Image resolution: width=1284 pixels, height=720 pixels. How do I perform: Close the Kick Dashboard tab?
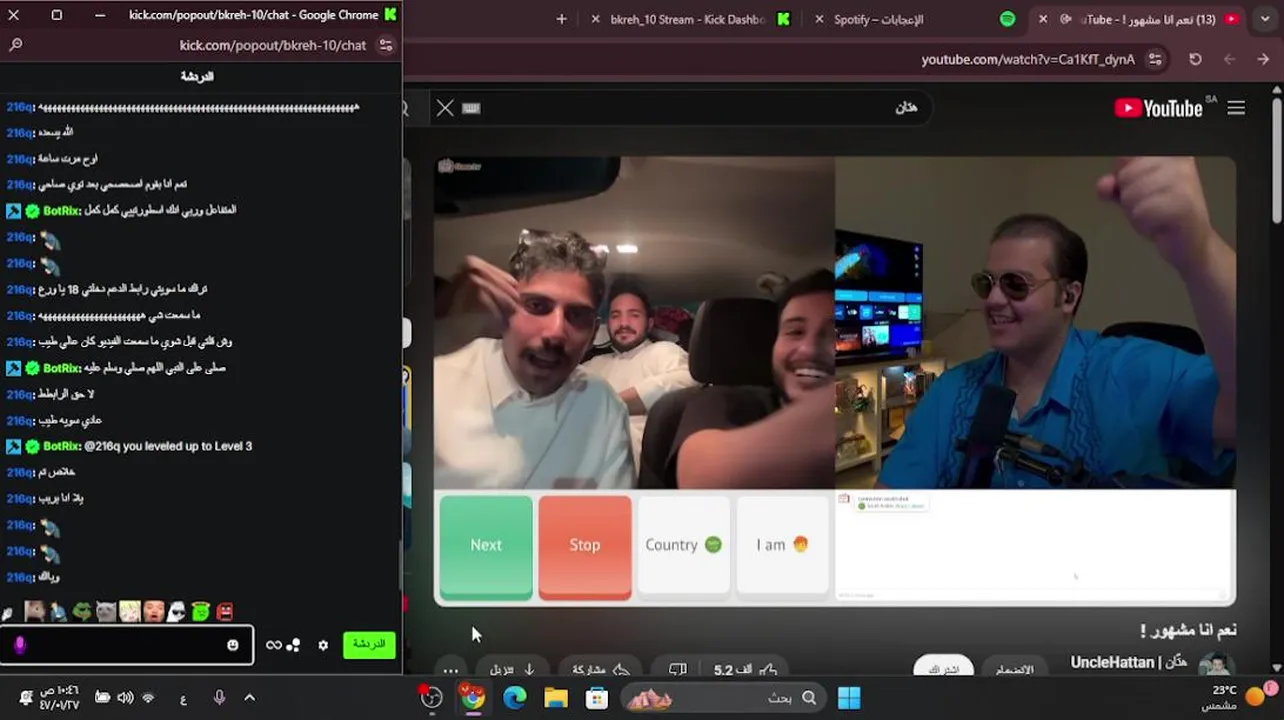point(597,19)
